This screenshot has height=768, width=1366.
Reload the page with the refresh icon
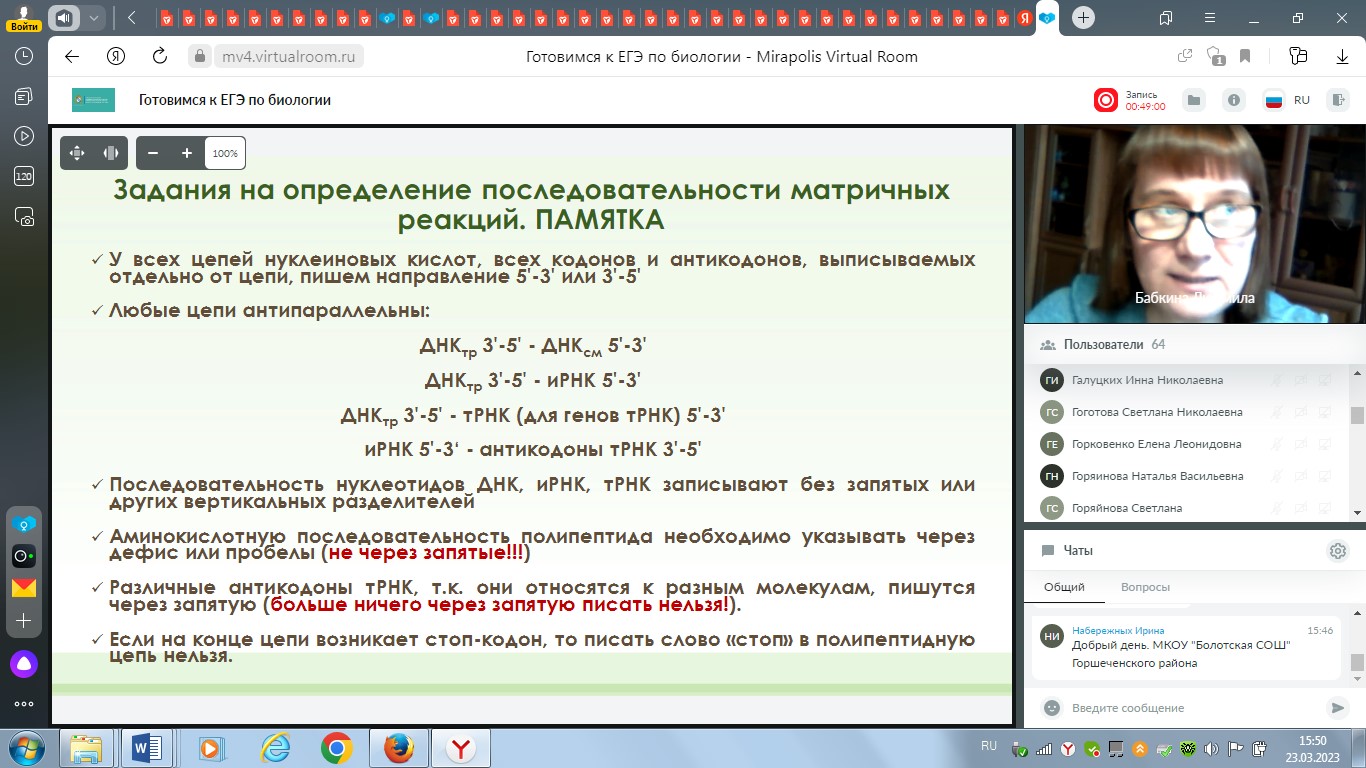pyautogui.click(x=160, y=57)
